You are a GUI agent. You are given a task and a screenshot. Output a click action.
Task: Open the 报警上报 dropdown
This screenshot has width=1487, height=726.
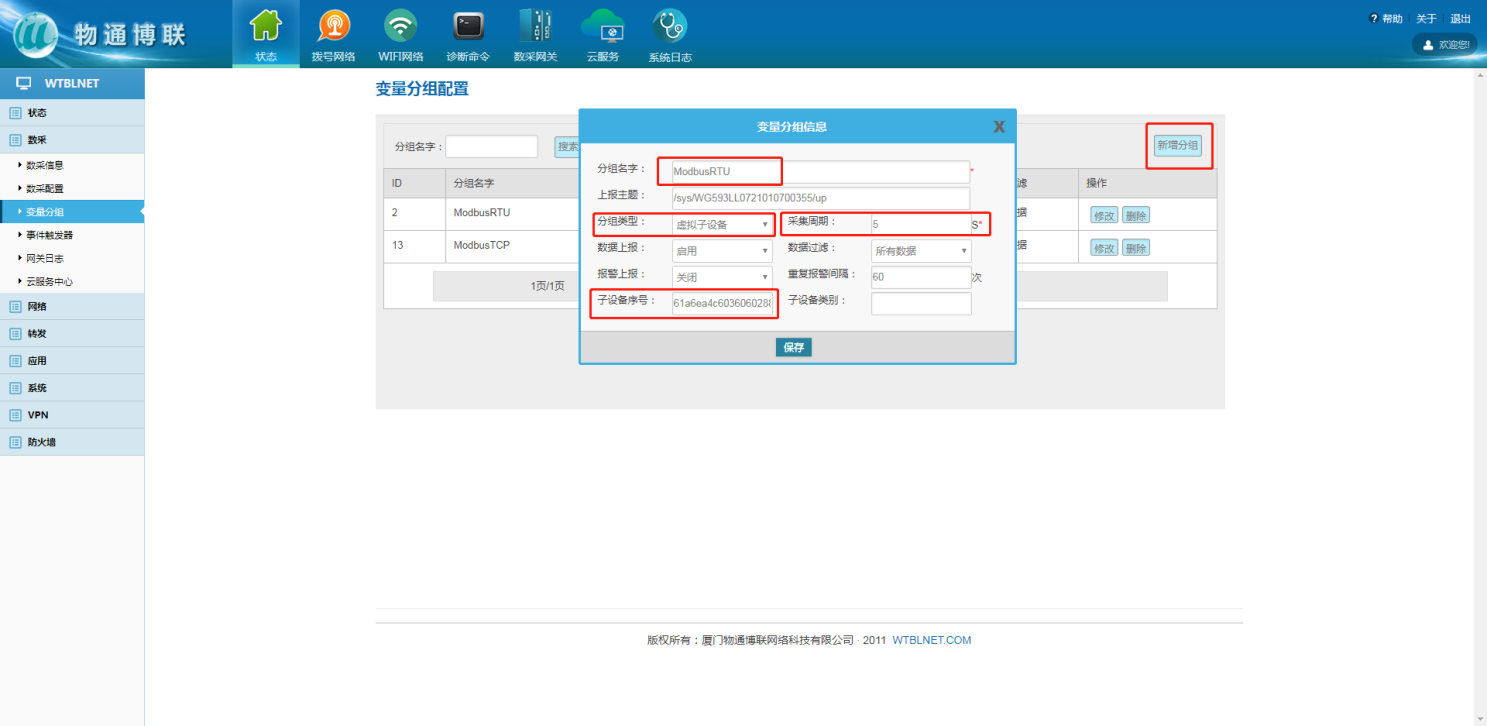coord(721,277)
